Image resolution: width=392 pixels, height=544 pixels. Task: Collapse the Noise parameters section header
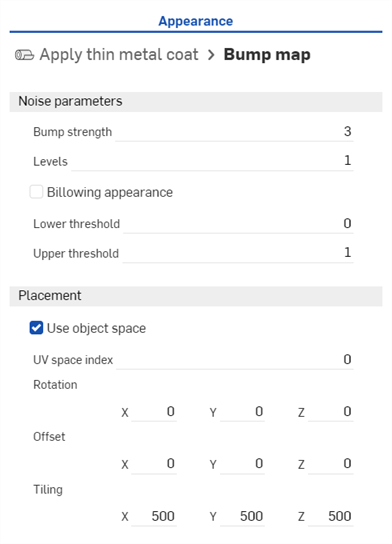pyautogui.click(x=196, y=102)
